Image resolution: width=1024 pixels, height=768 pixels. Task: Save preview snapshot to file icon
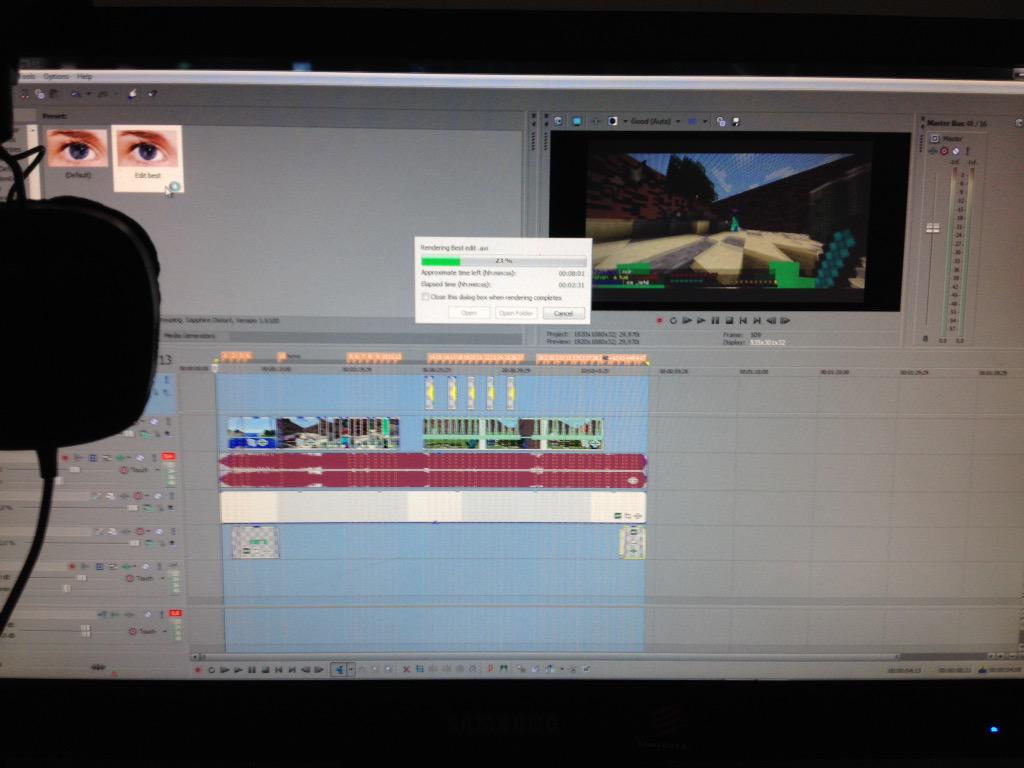pyautogui.click(x=735, y=121)
